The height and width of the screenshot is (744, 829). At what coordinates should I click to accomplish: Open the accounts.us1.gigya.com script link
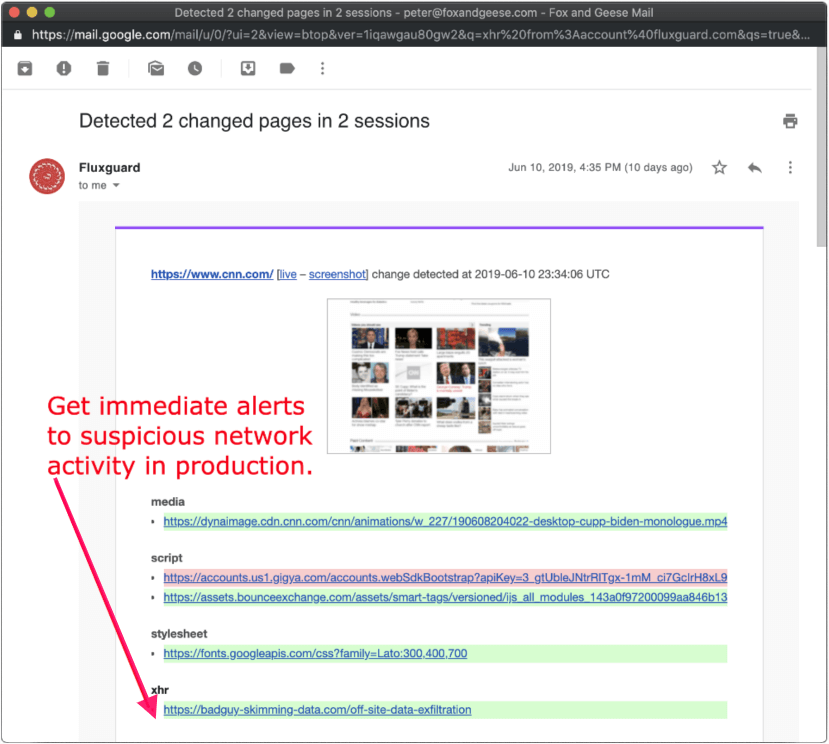[x=445, y=577]
